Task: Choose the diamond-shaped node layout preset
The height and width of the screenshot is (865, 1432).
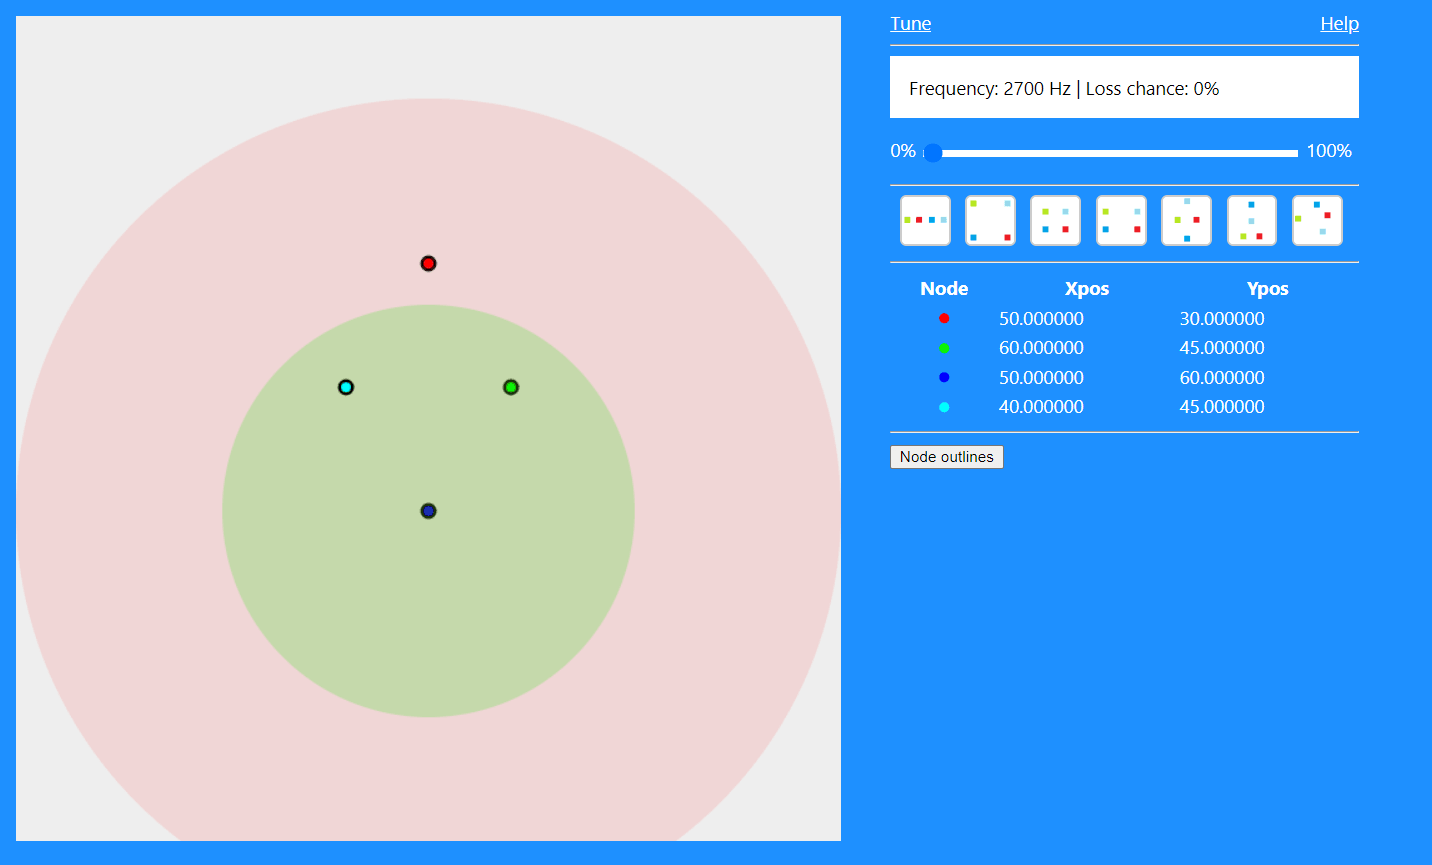Action: coord(1186,220)
